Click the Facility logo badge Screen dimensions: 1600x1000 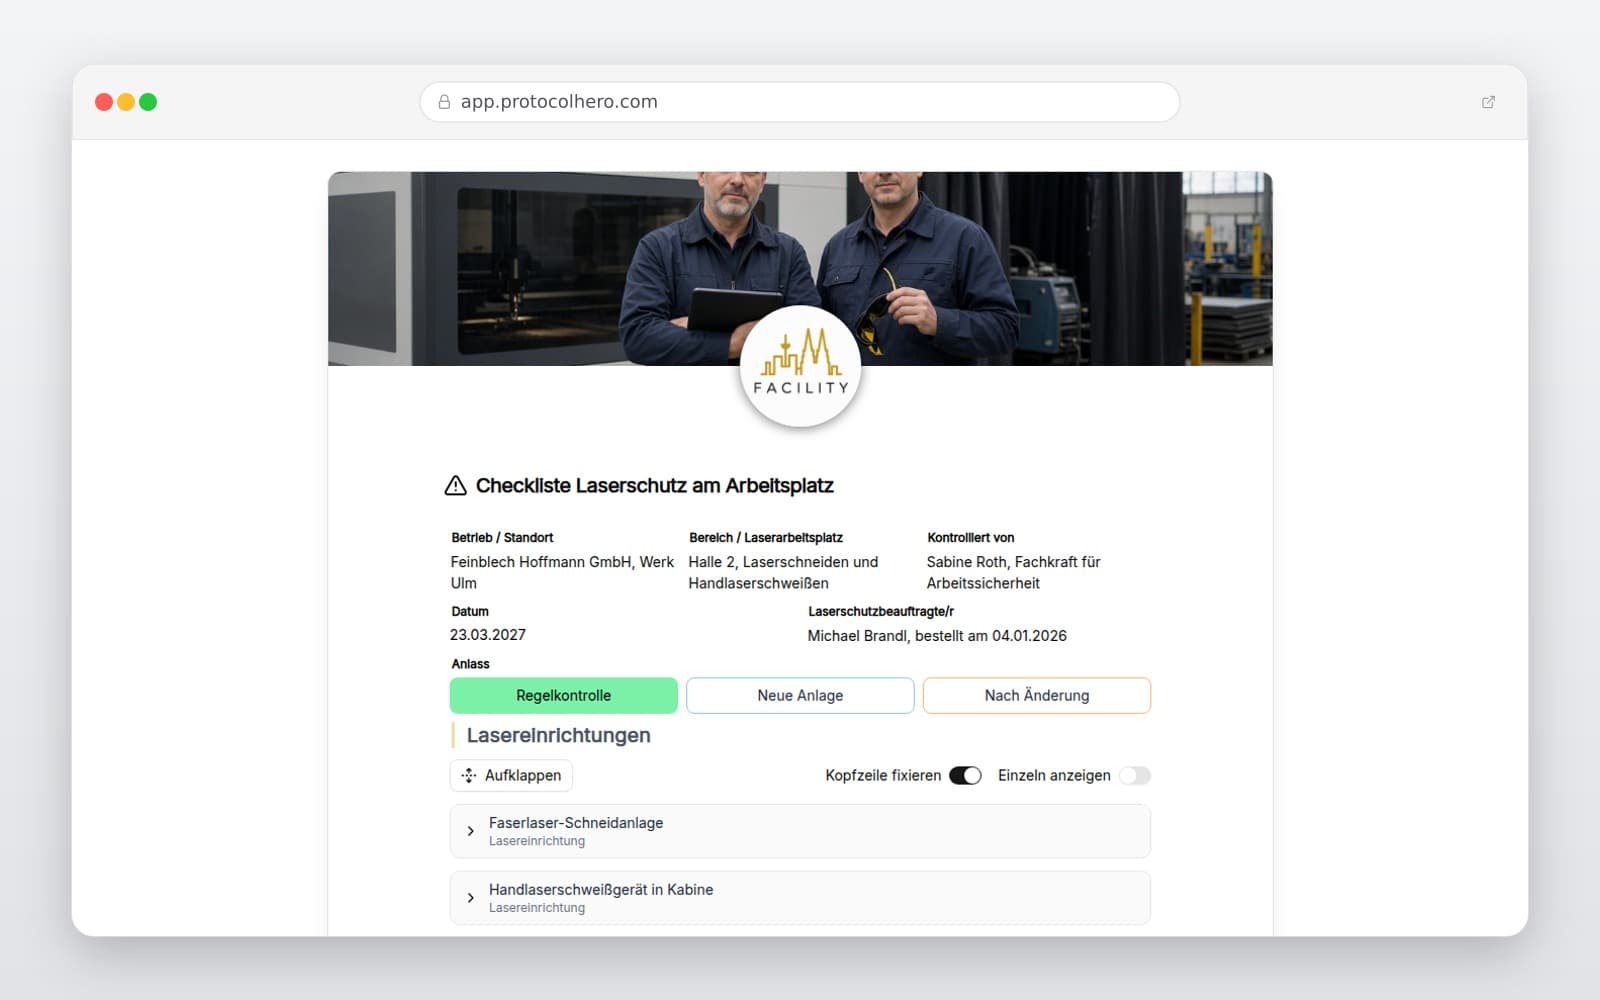800,366
